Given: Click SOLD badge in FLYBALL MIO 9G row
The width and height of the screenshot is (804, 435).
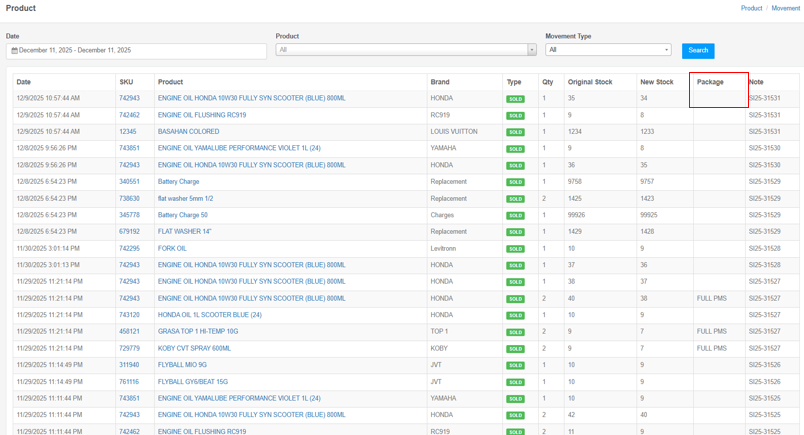Looking at the screenshot, I should (x=515, y=365).
